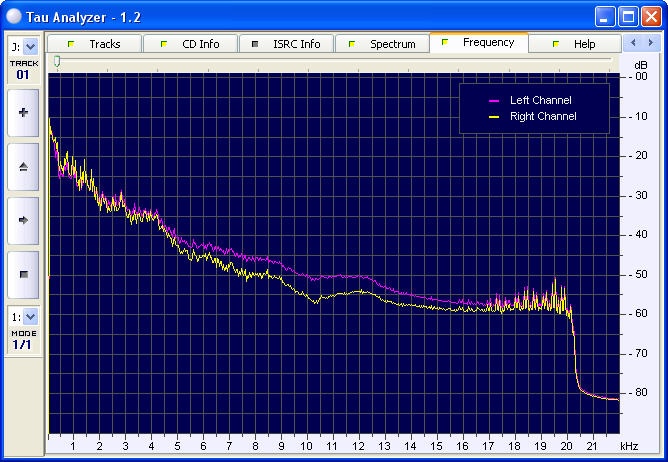Click the MODE 1/1 indicator
This screenshot has height=462, width=668.
[23, 340]
